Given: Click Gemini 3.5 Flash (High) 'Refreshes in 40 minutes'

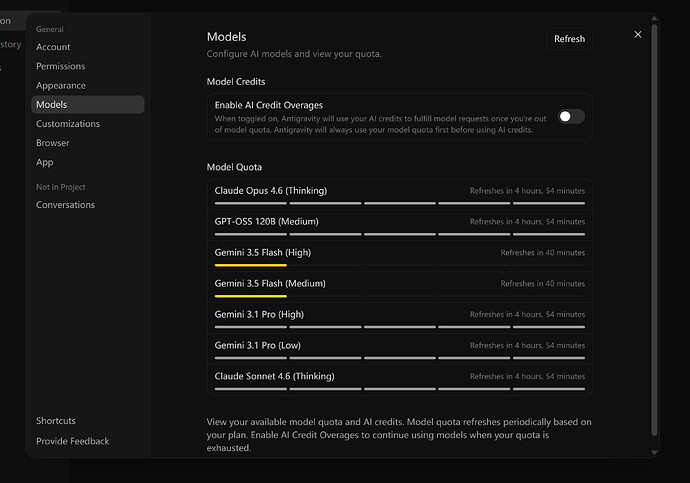Looking at the screenshot, I should 543,253.
